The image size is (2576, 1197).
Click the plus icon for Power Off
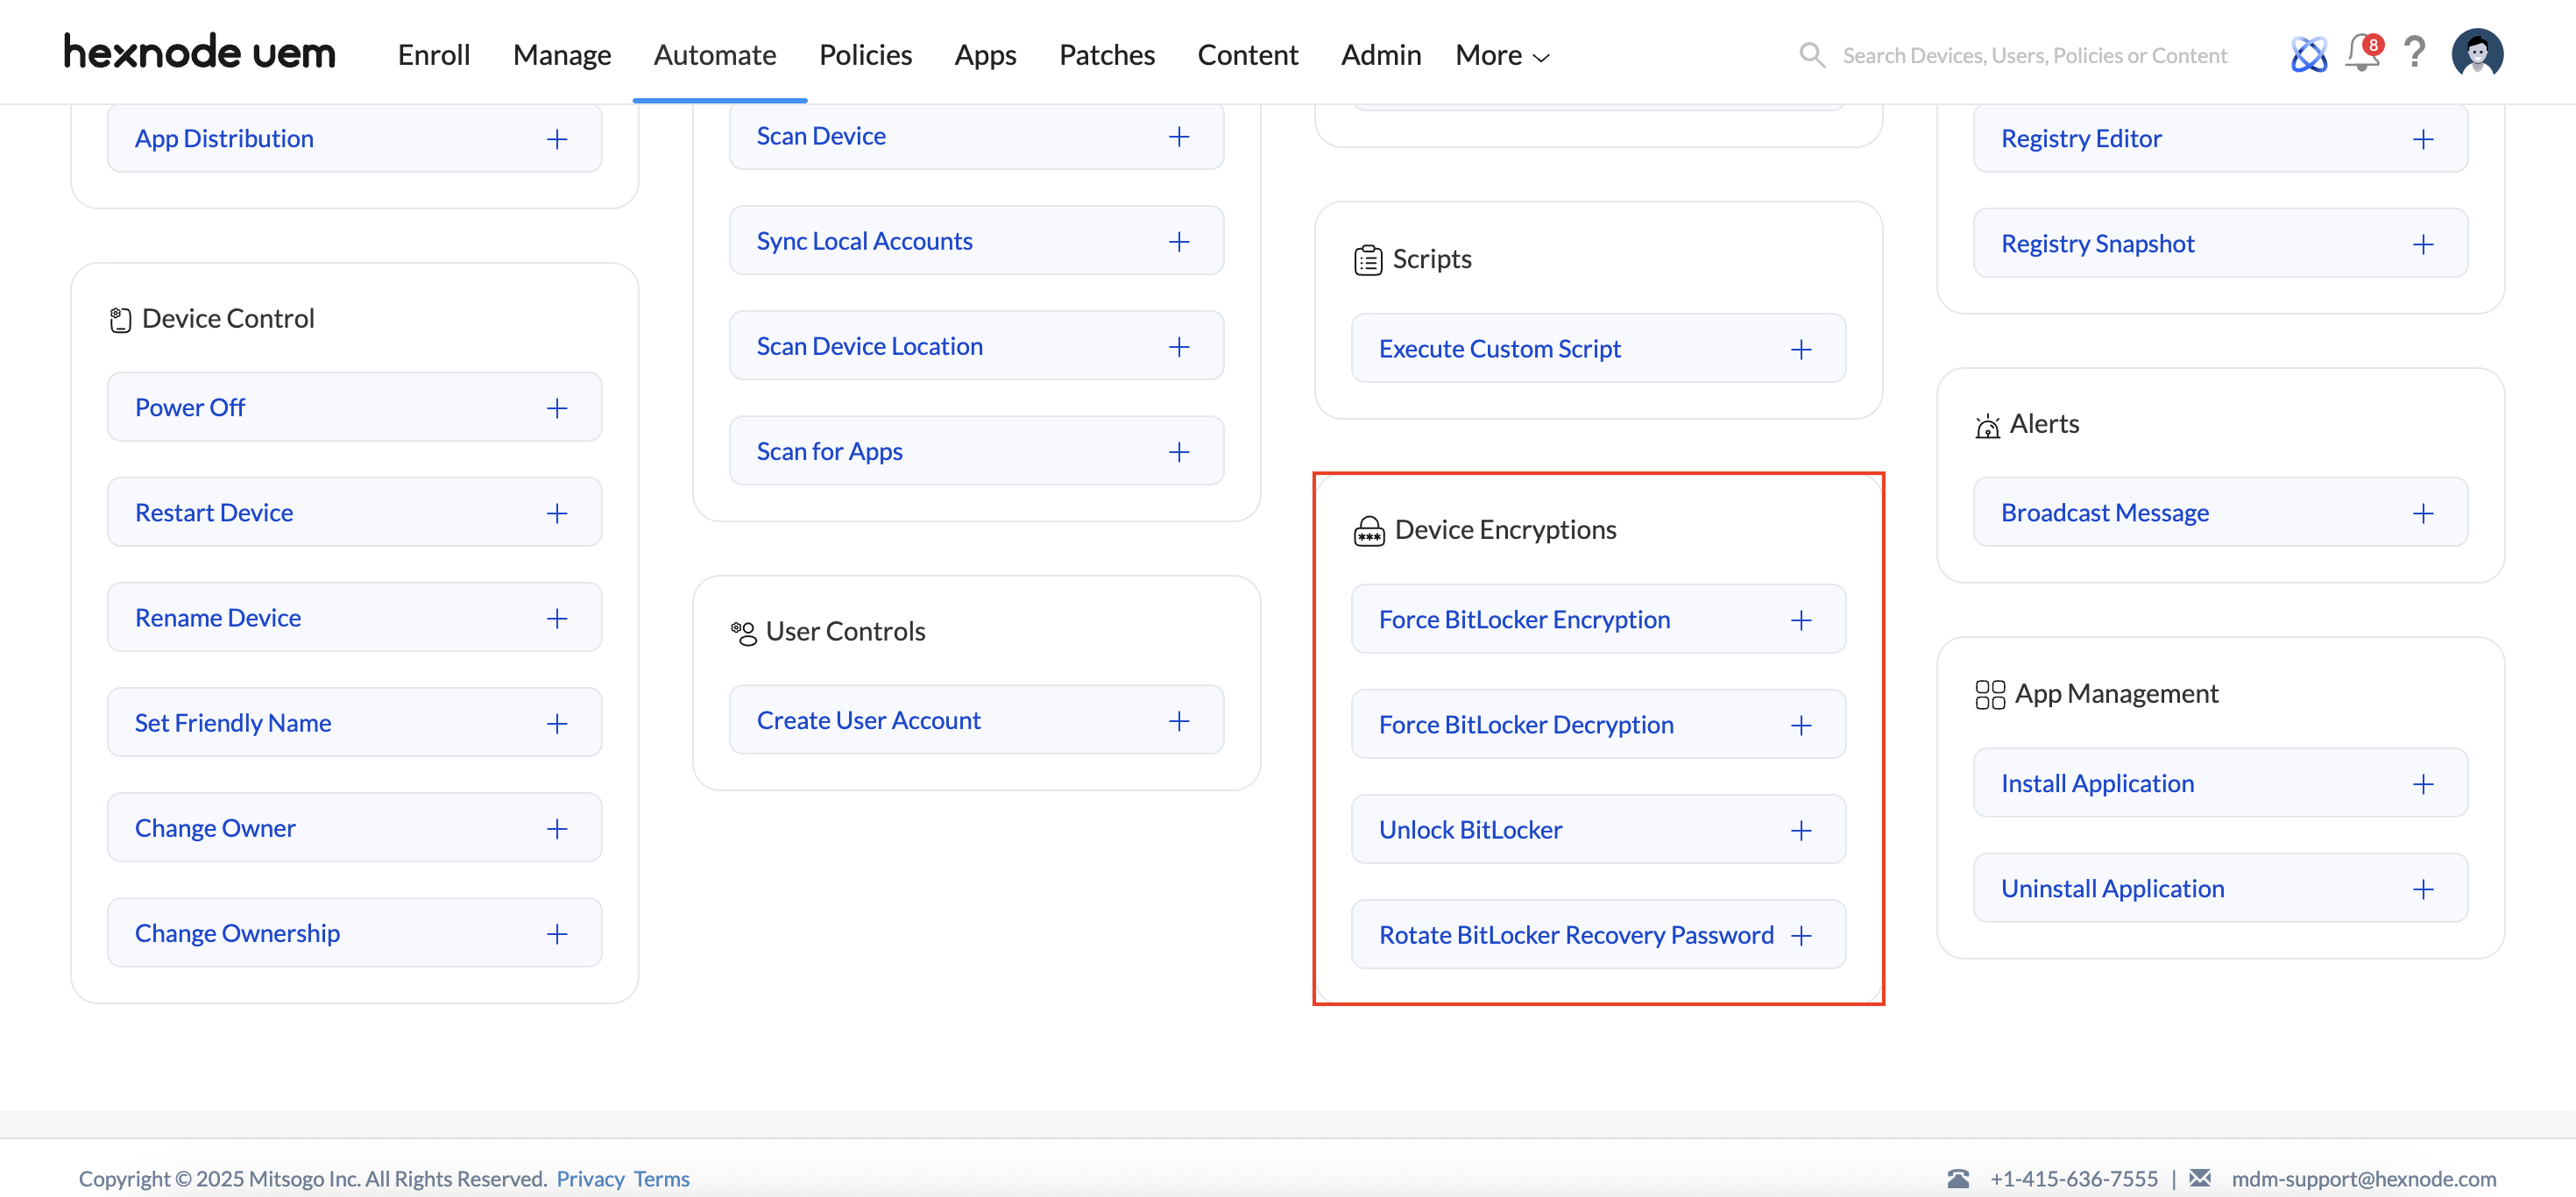pos(557,408)
